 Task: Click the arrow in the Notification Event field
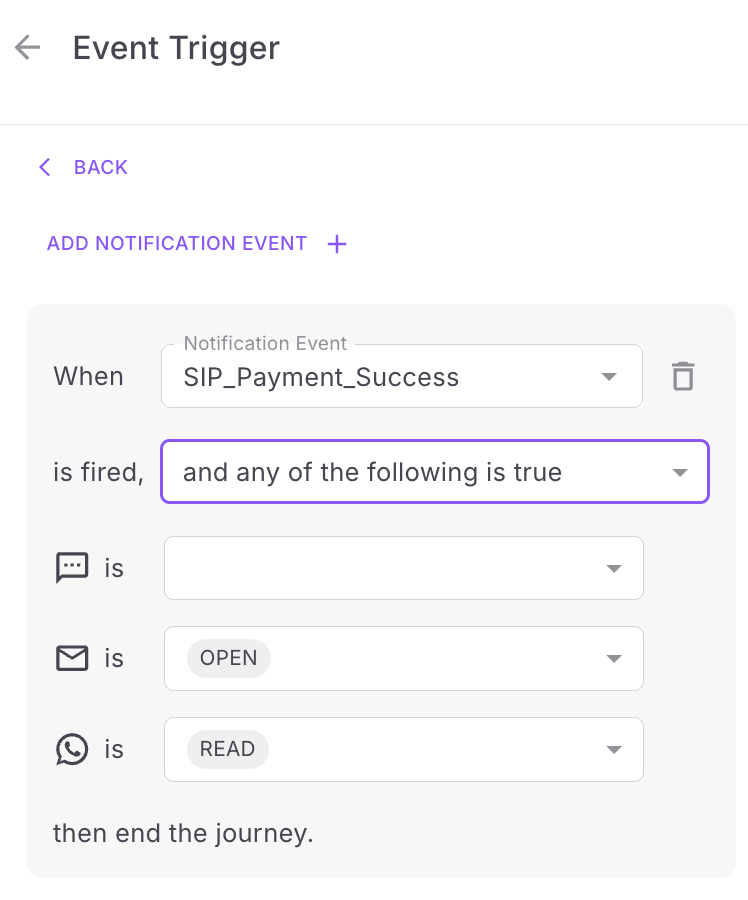[609, 377]
